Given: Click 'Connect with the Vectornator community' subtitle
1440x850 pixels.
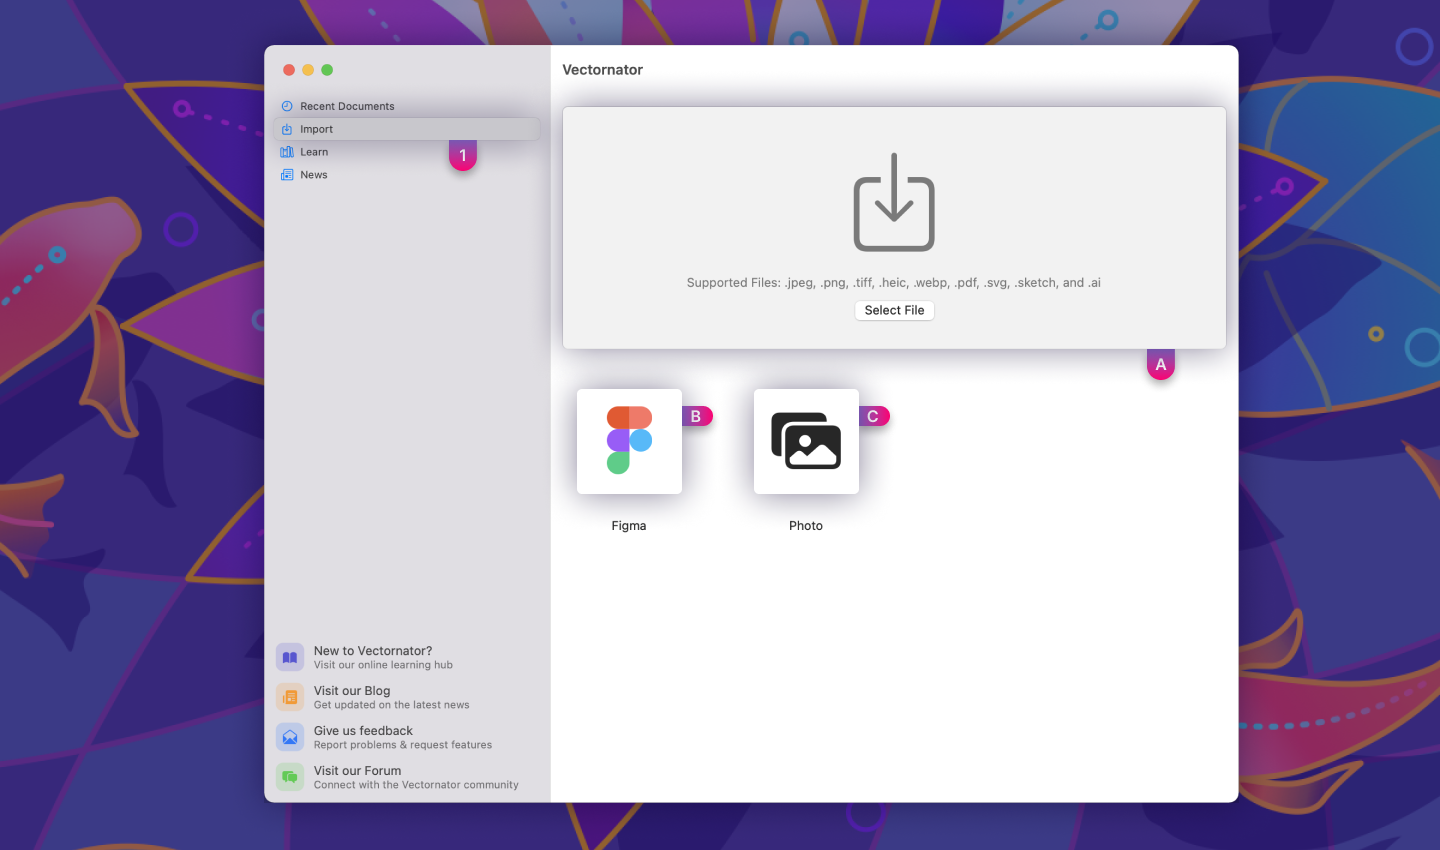Looking at the screenshot, I should point(416,785).
